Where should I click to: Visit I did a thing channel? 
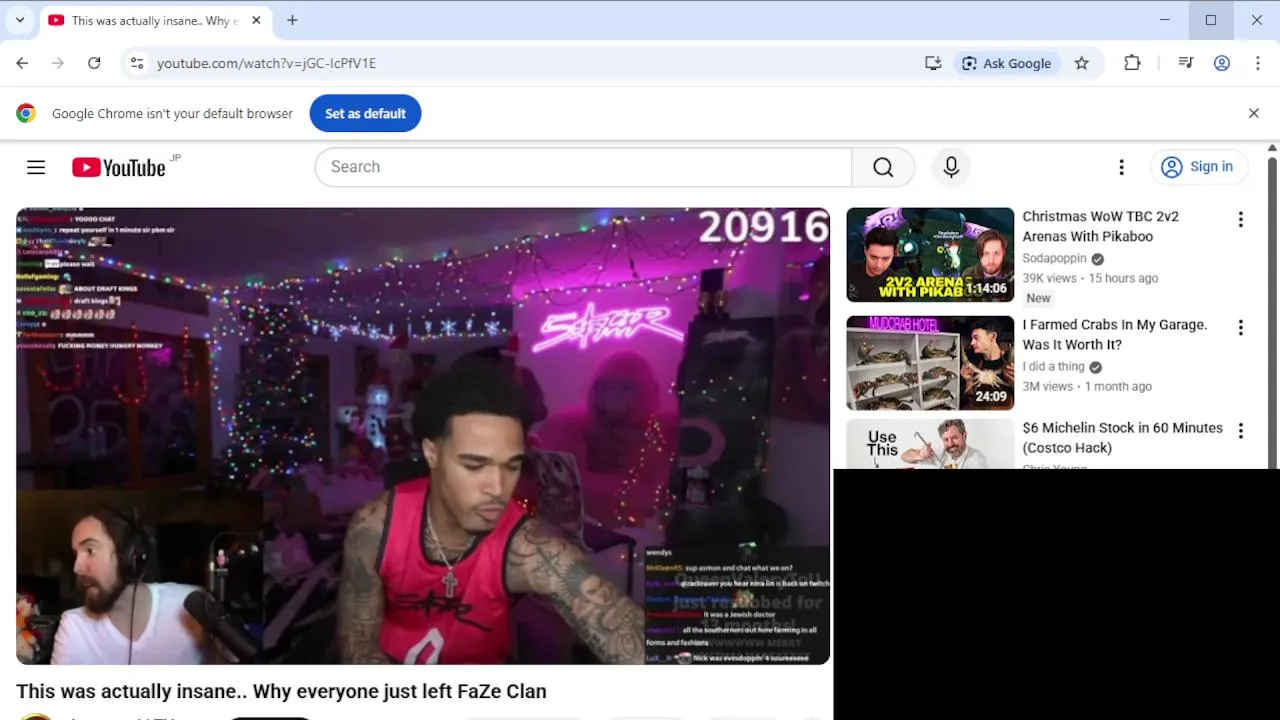[1053, 366]
